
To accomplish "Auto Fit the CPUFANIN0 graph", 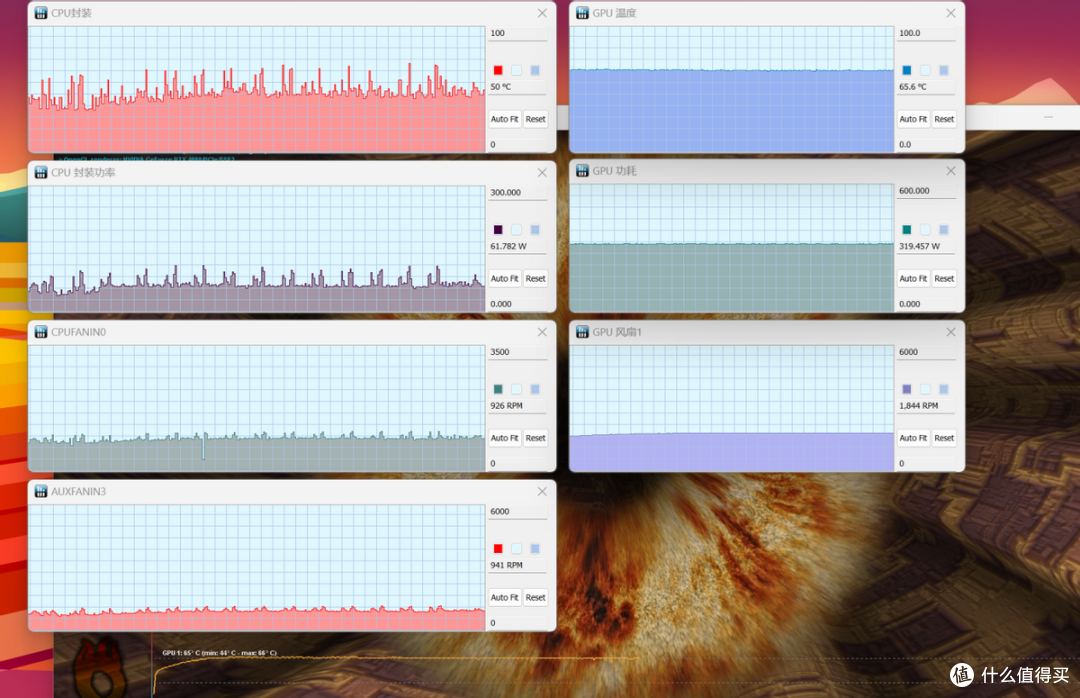I will pos(504,438).
